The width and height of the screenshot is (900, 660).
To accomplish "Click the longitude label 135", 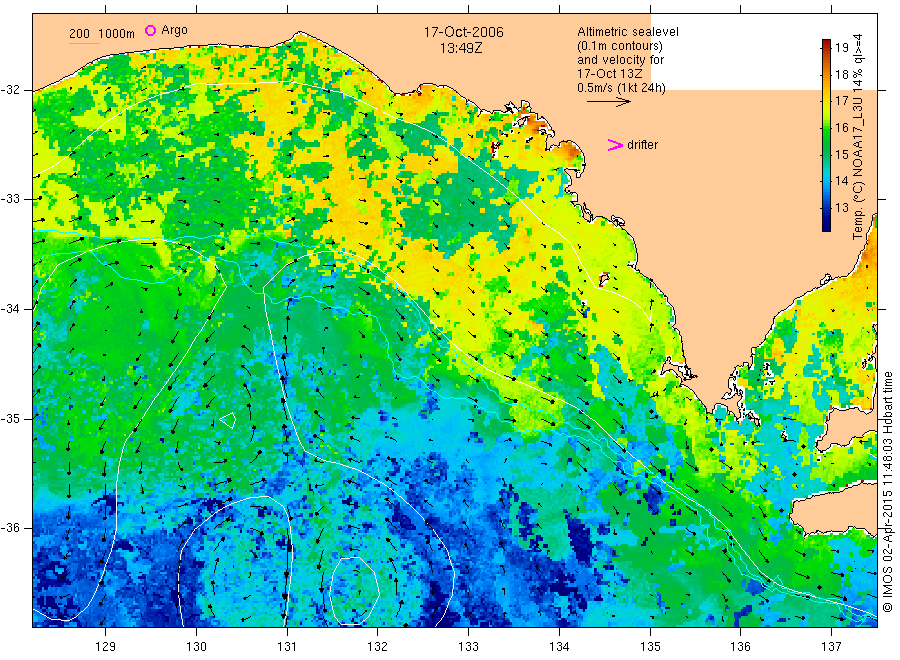I will [650, 647].
